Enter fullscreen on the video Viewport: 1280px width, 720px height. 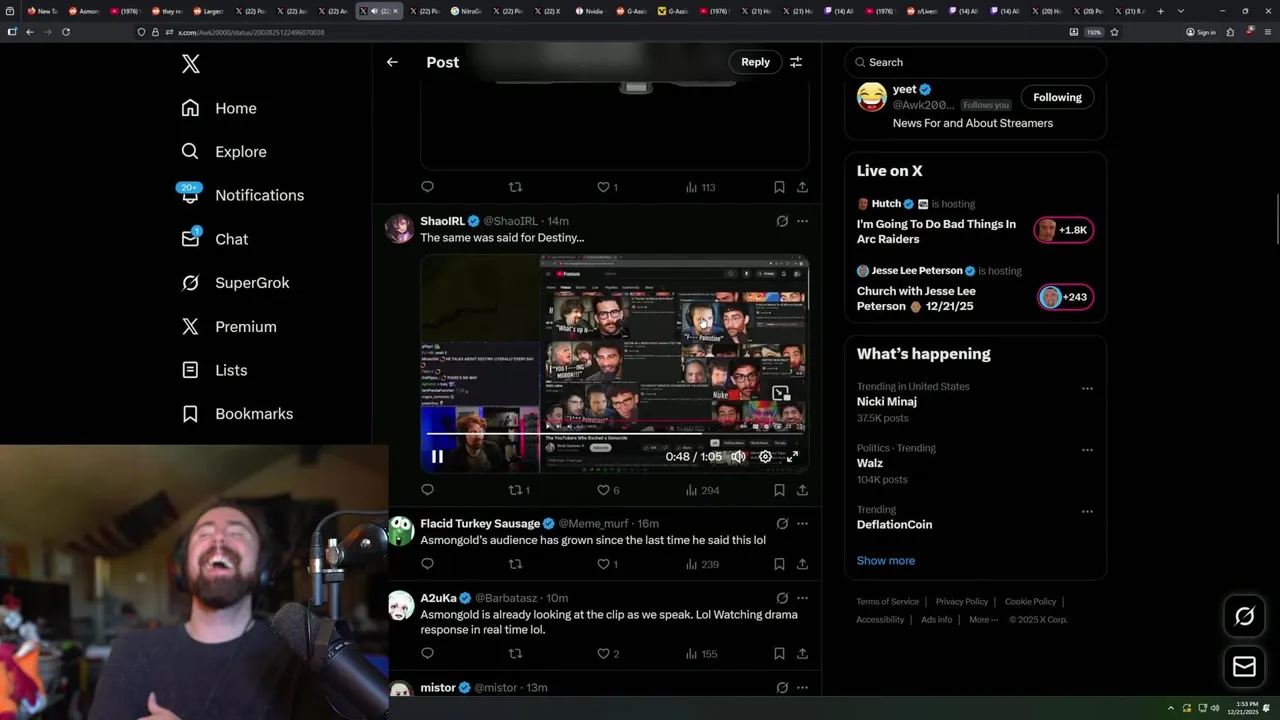click(x=792, y=456)
